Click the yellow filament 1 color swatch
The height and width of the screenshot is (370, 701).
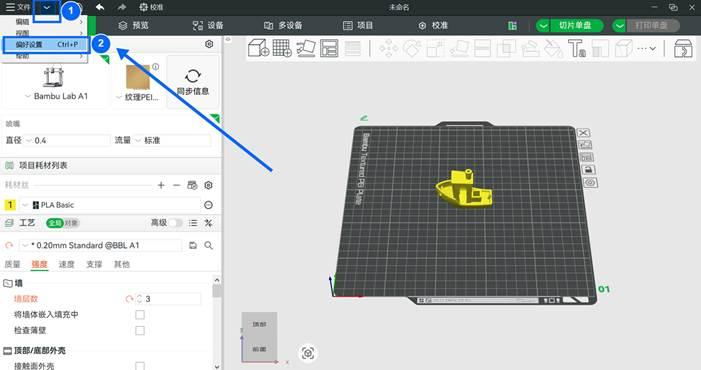click(x=10, y=205)
